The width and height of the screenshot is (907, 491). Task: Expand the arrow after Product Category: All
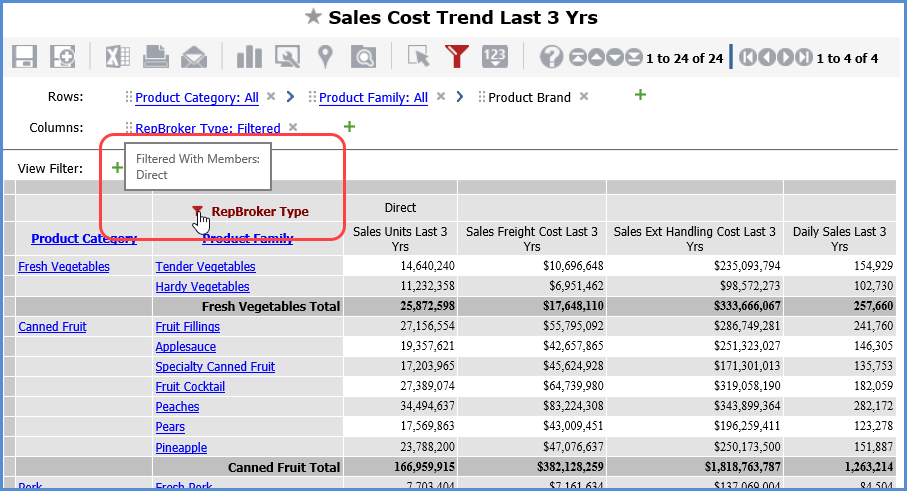tap(290, 97)
